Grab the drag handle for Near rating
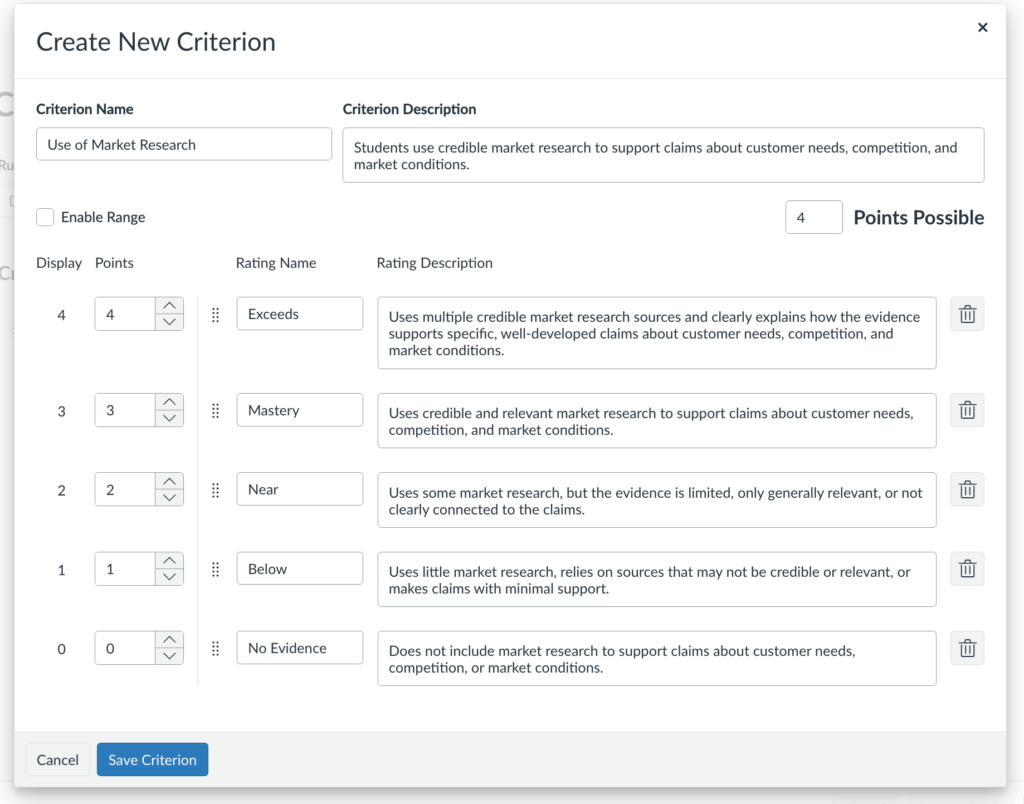Image resolution: width=1024 pixels, height=804 pixels. click(216, 490)
